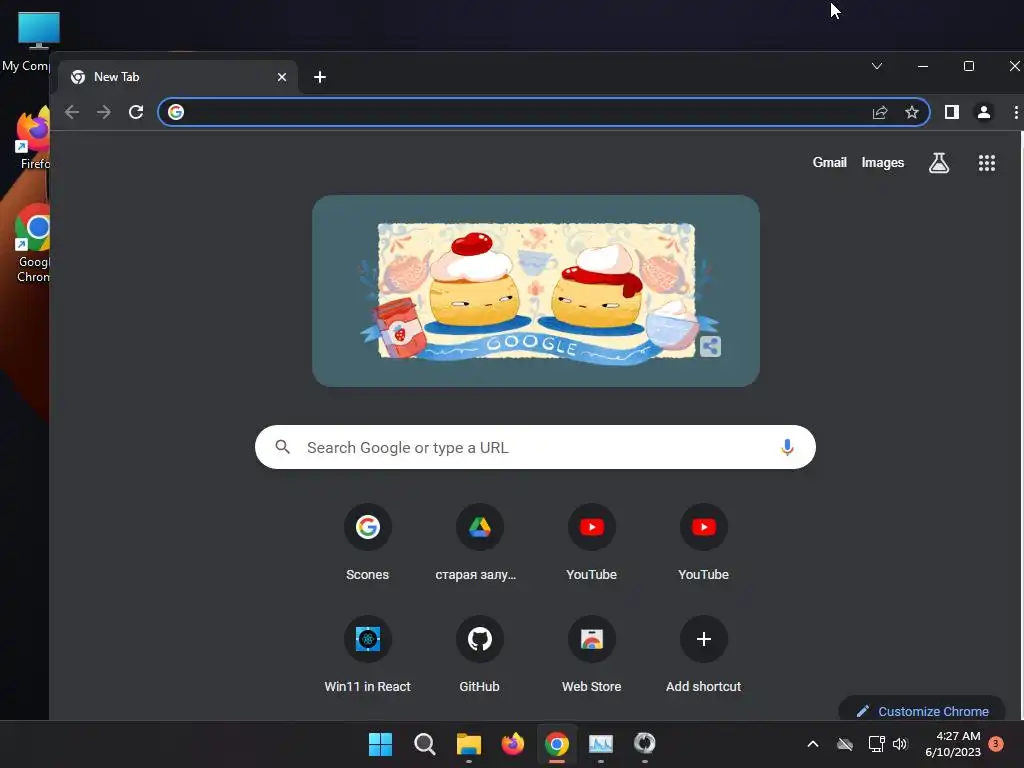Open the Google Doodle image

(536, 291)
